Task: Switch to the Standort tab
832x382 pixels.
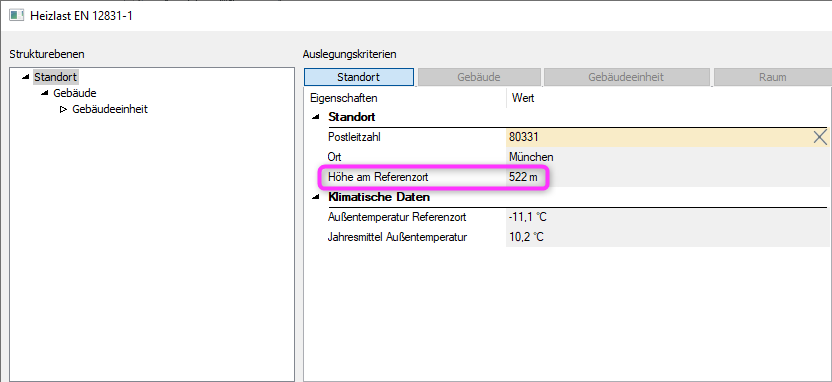Action: [359, 77]
